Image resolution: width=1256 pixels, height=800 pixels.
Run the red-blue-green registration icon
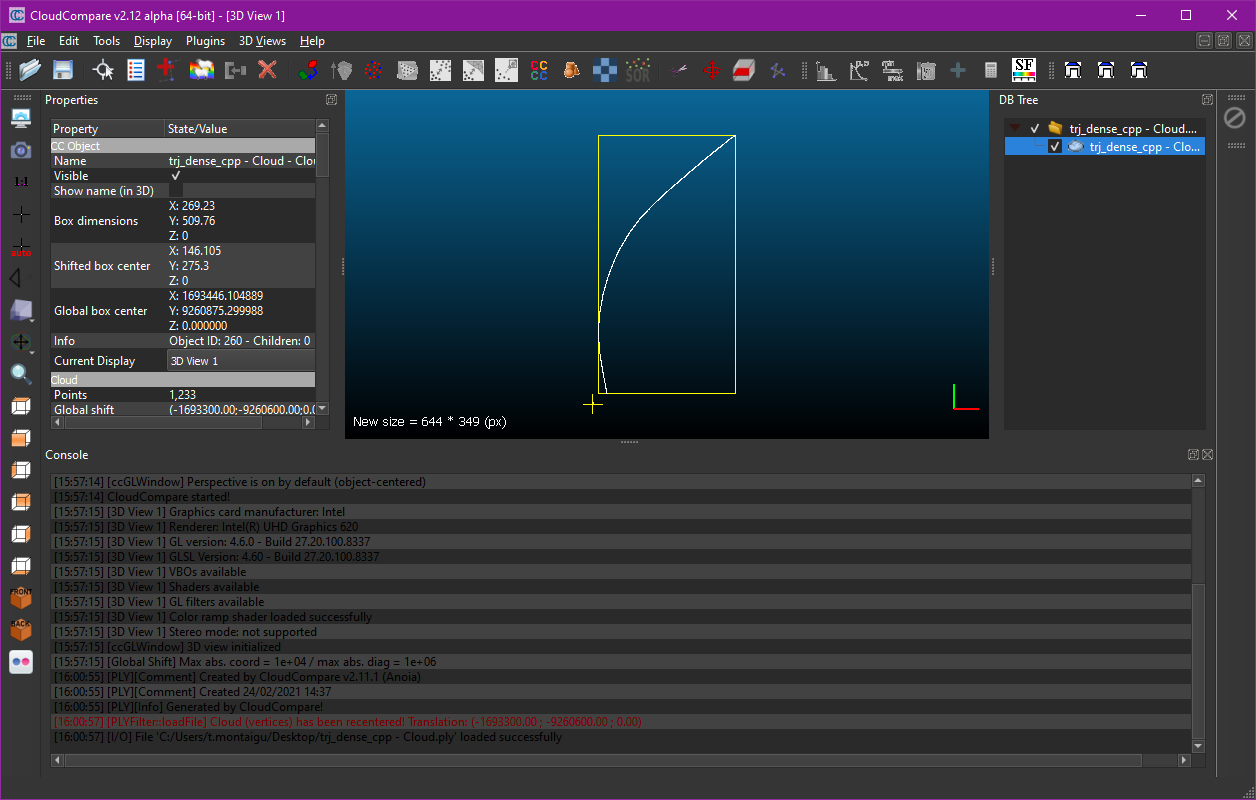310,70
